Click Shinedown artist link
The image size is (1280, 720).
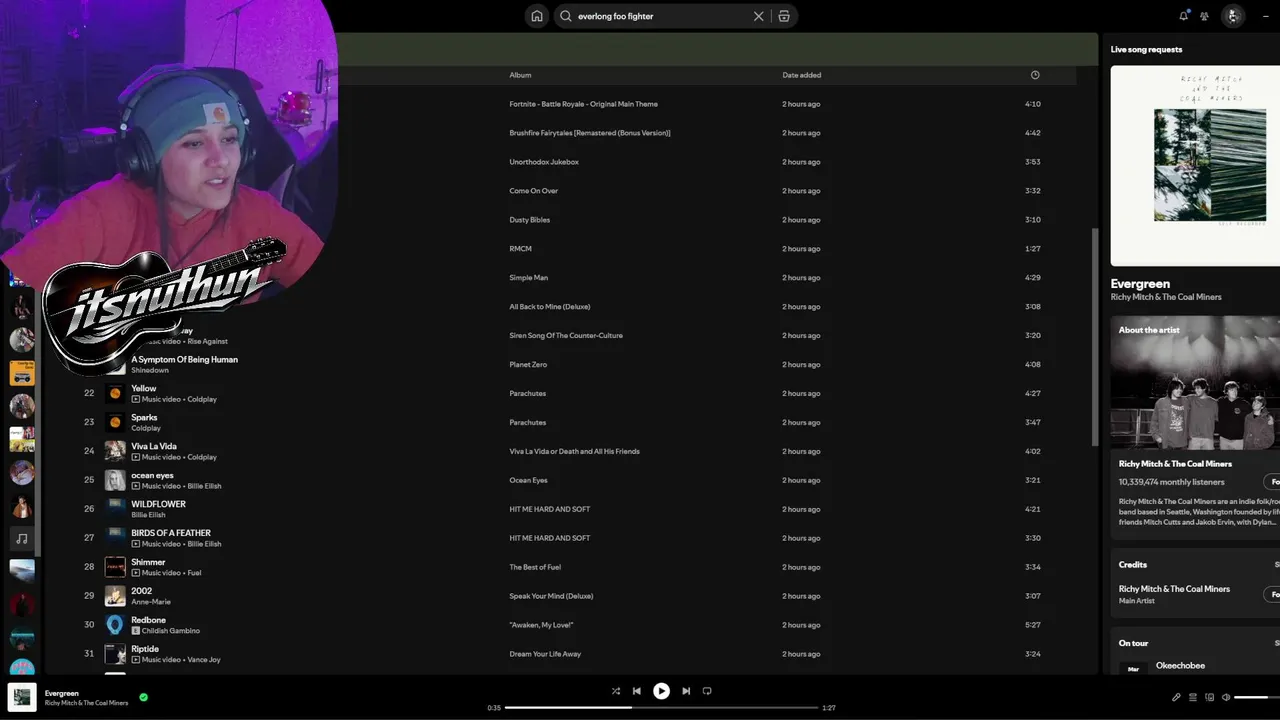[x=150, y=370]
